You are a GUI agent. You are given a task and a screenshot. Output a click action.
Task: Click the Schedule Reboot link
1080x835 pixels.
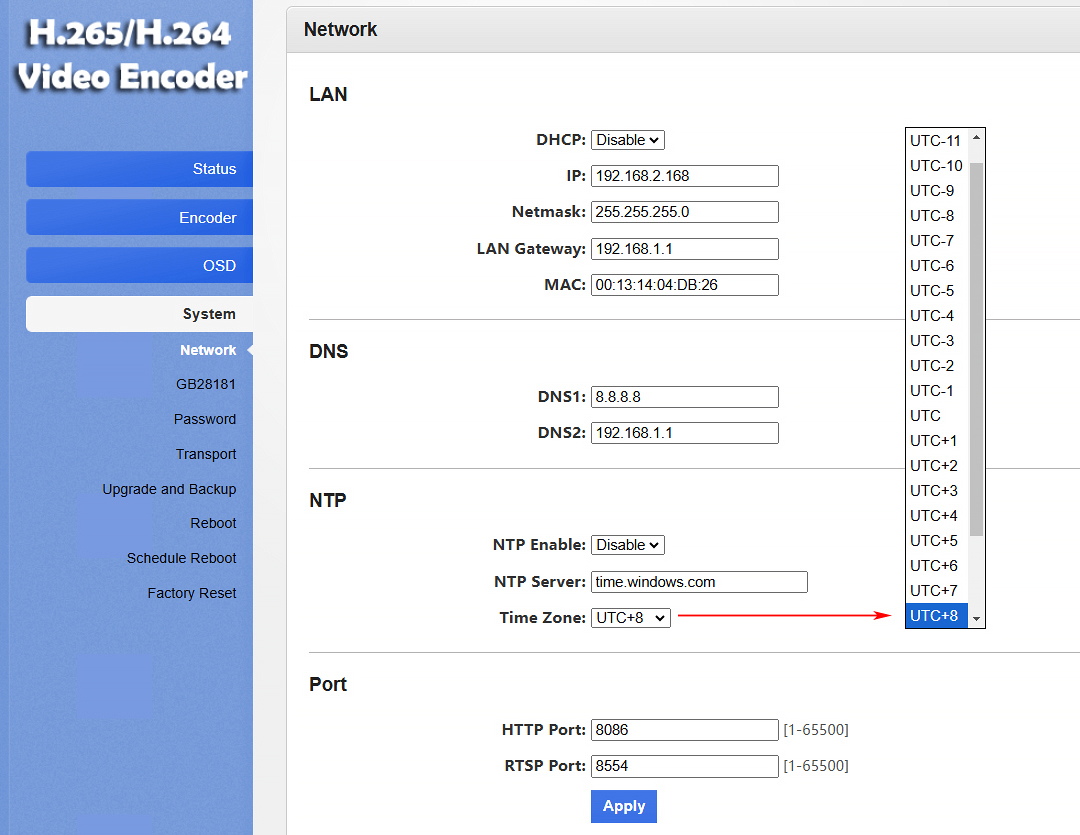[181, 558]
